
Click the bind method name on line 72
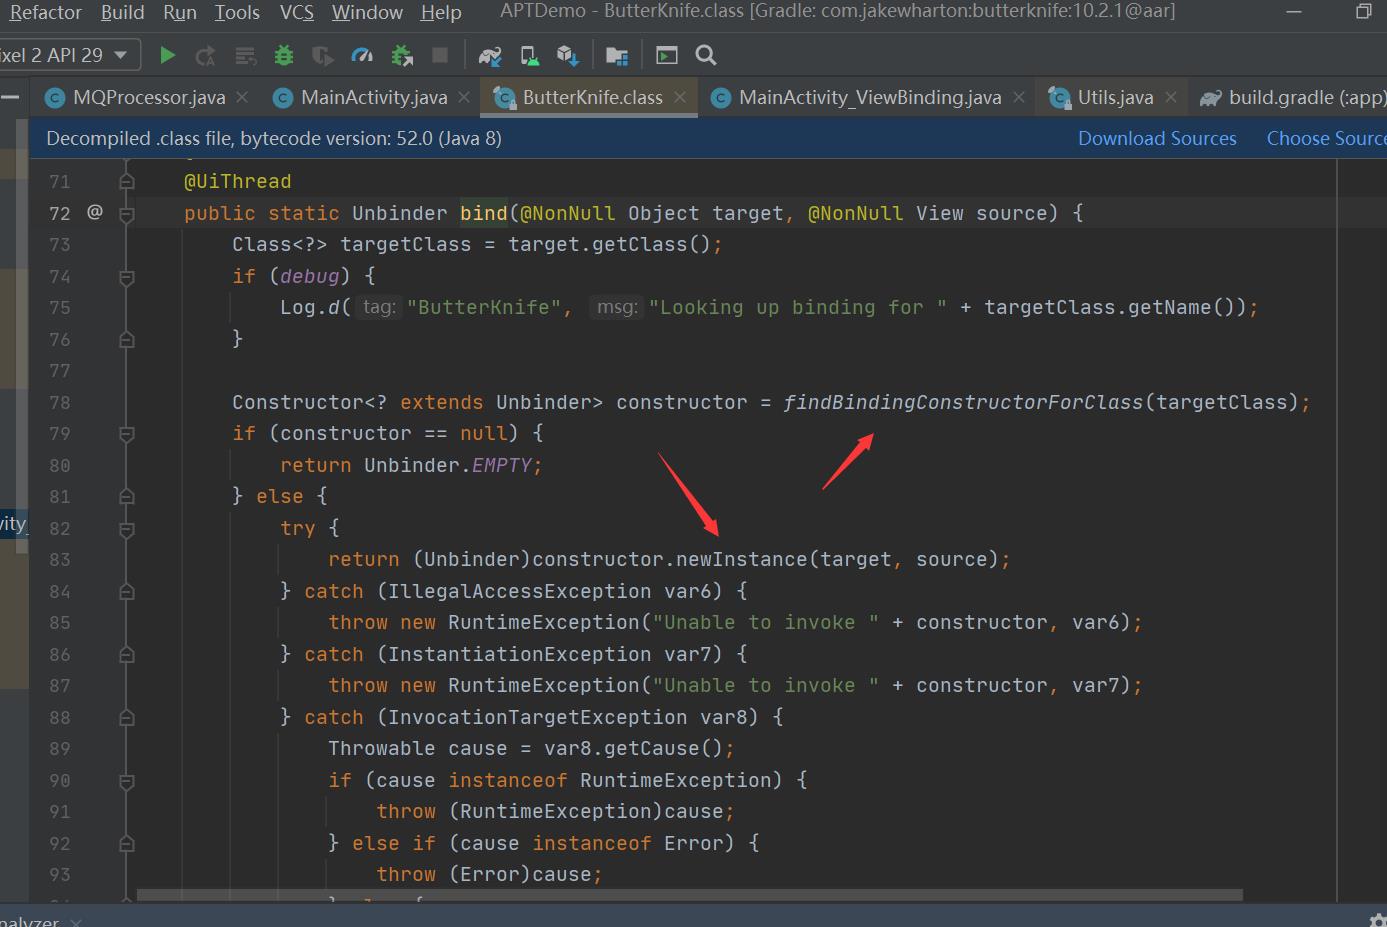(x=484, y=213)
